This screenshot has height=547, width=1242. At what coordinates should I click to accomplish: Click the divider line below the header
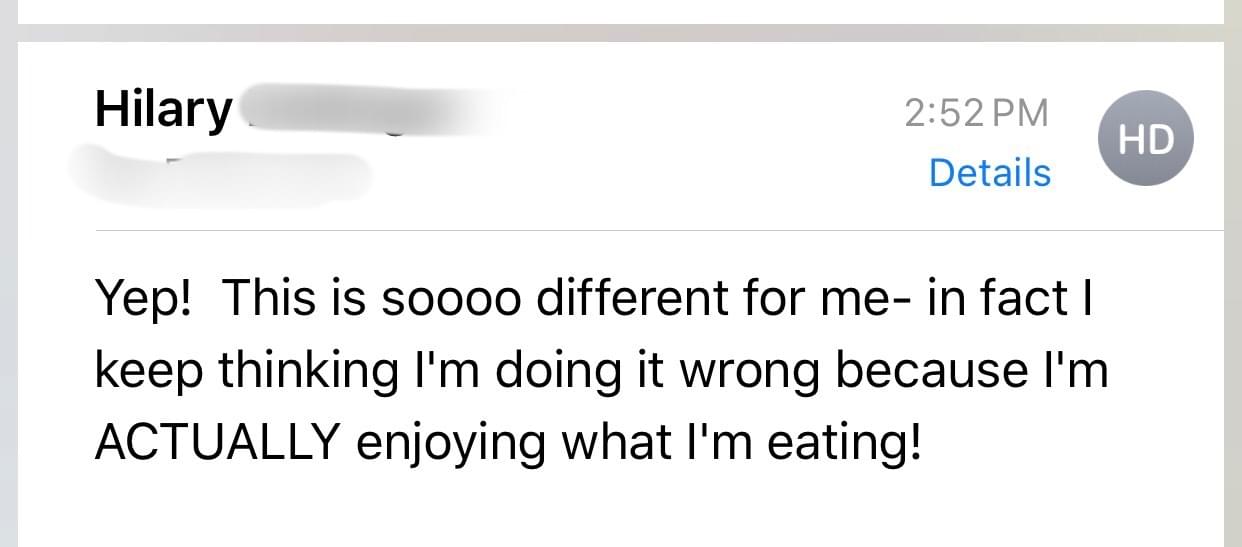pyautogui.click(x=659, y=230)
